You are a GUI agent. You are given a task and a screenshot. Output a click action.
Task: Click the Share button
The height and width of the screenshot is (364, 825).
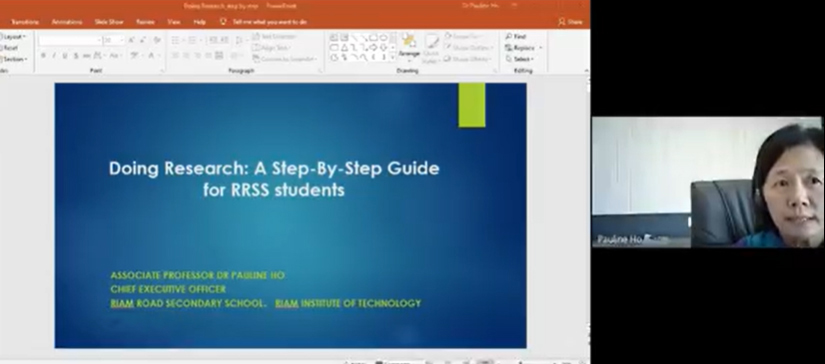tap(570, 22)
